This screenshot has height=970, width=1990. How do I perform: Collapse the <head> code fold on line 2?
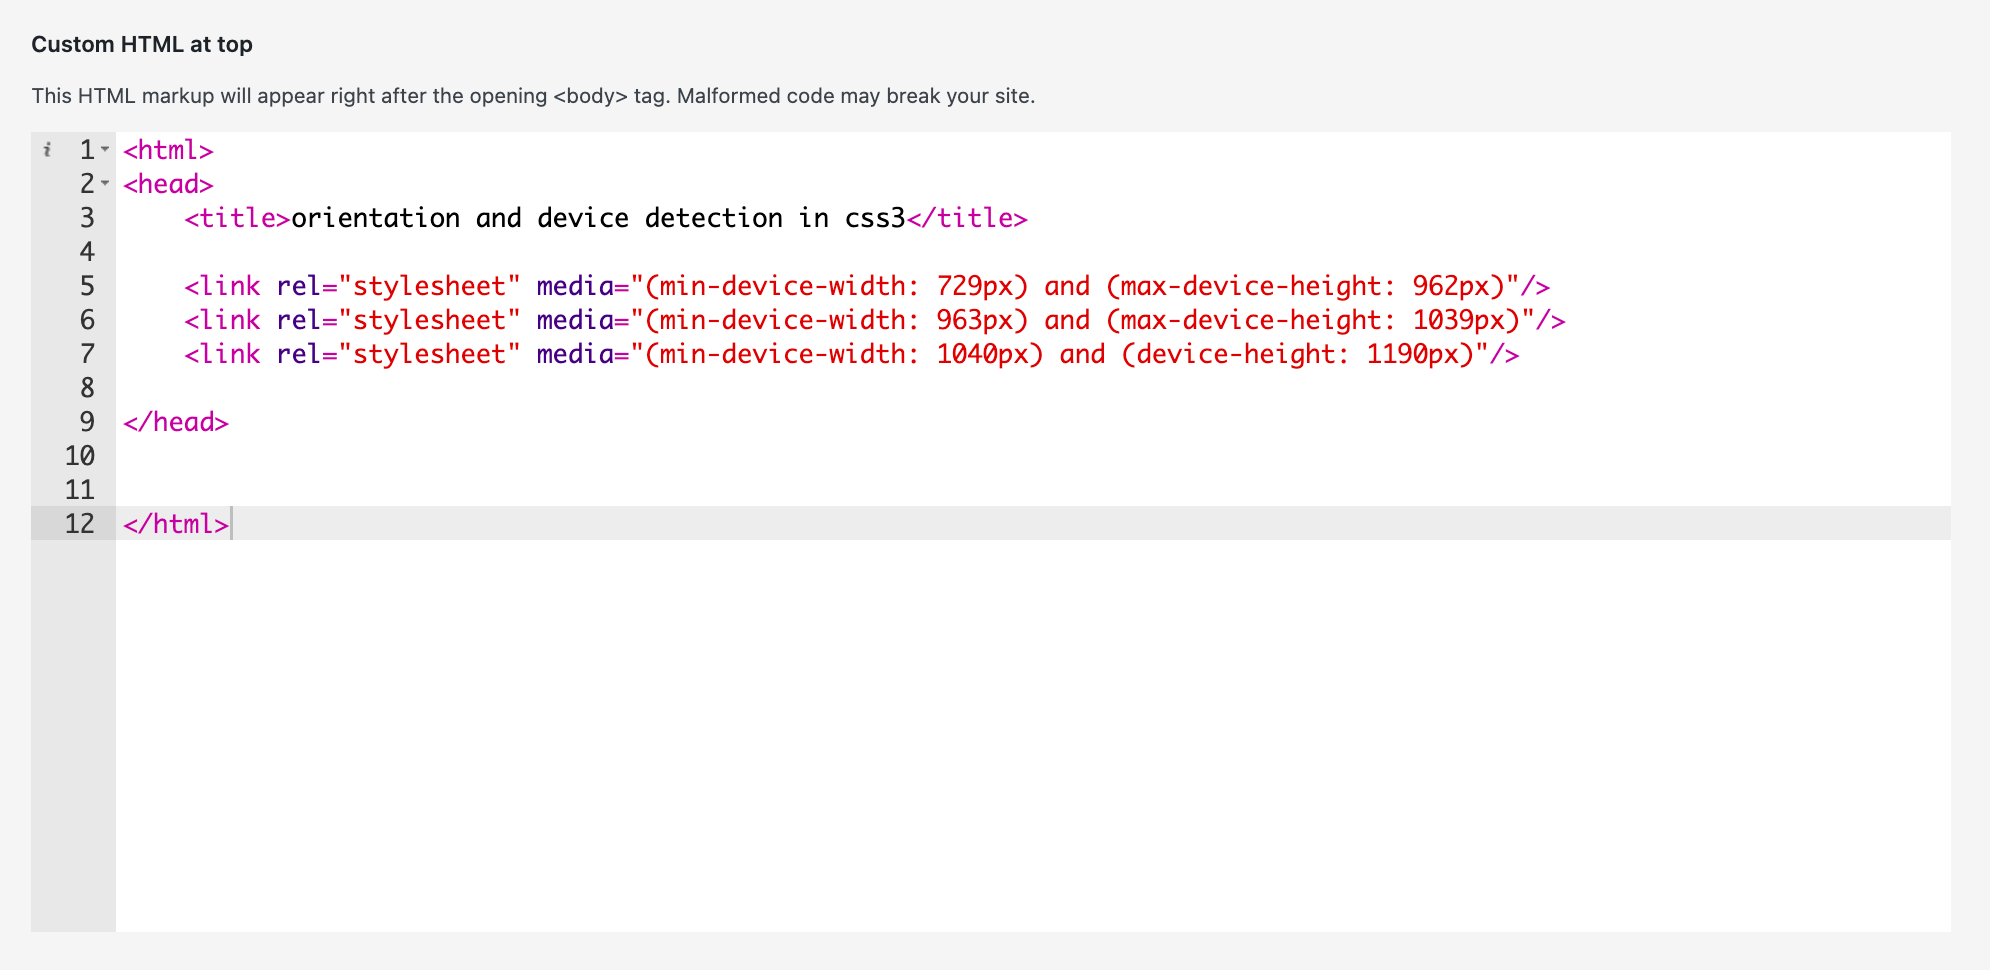105,184
